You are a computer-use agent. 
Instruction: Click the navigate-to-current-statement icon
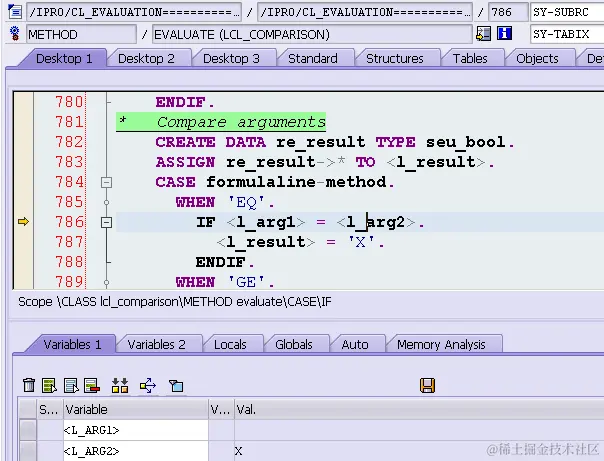pos(483,34)
